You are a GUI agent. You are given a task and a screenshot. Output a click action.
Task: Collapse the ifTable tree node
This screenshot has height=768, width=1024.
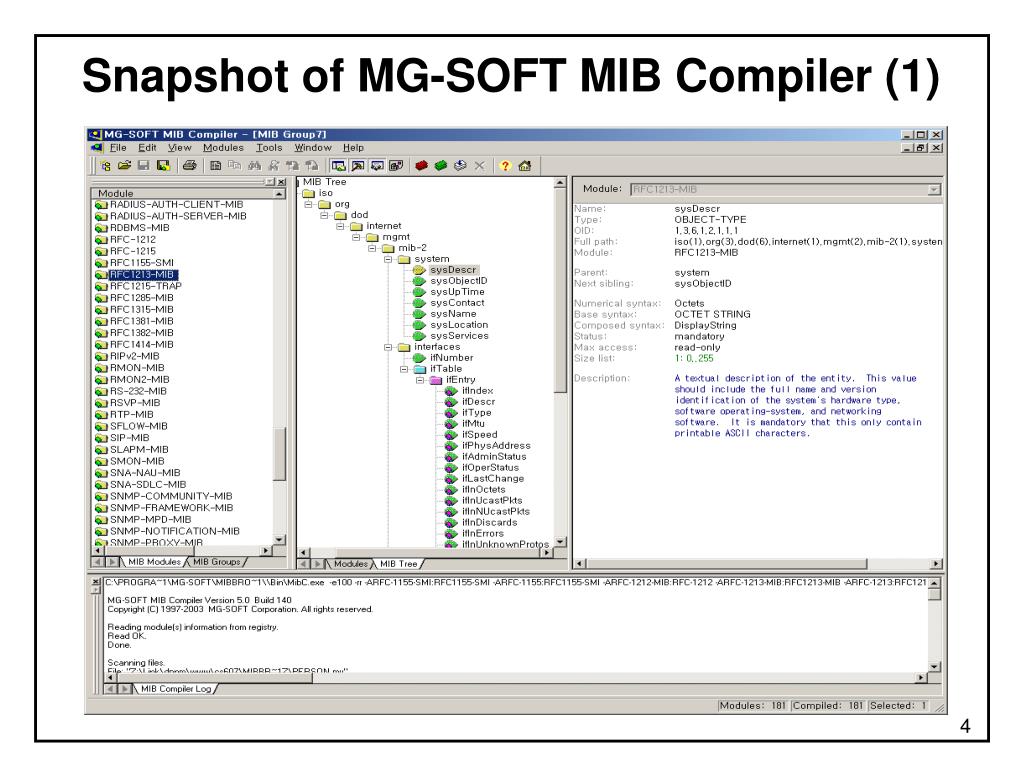click(x=404, y=369)
